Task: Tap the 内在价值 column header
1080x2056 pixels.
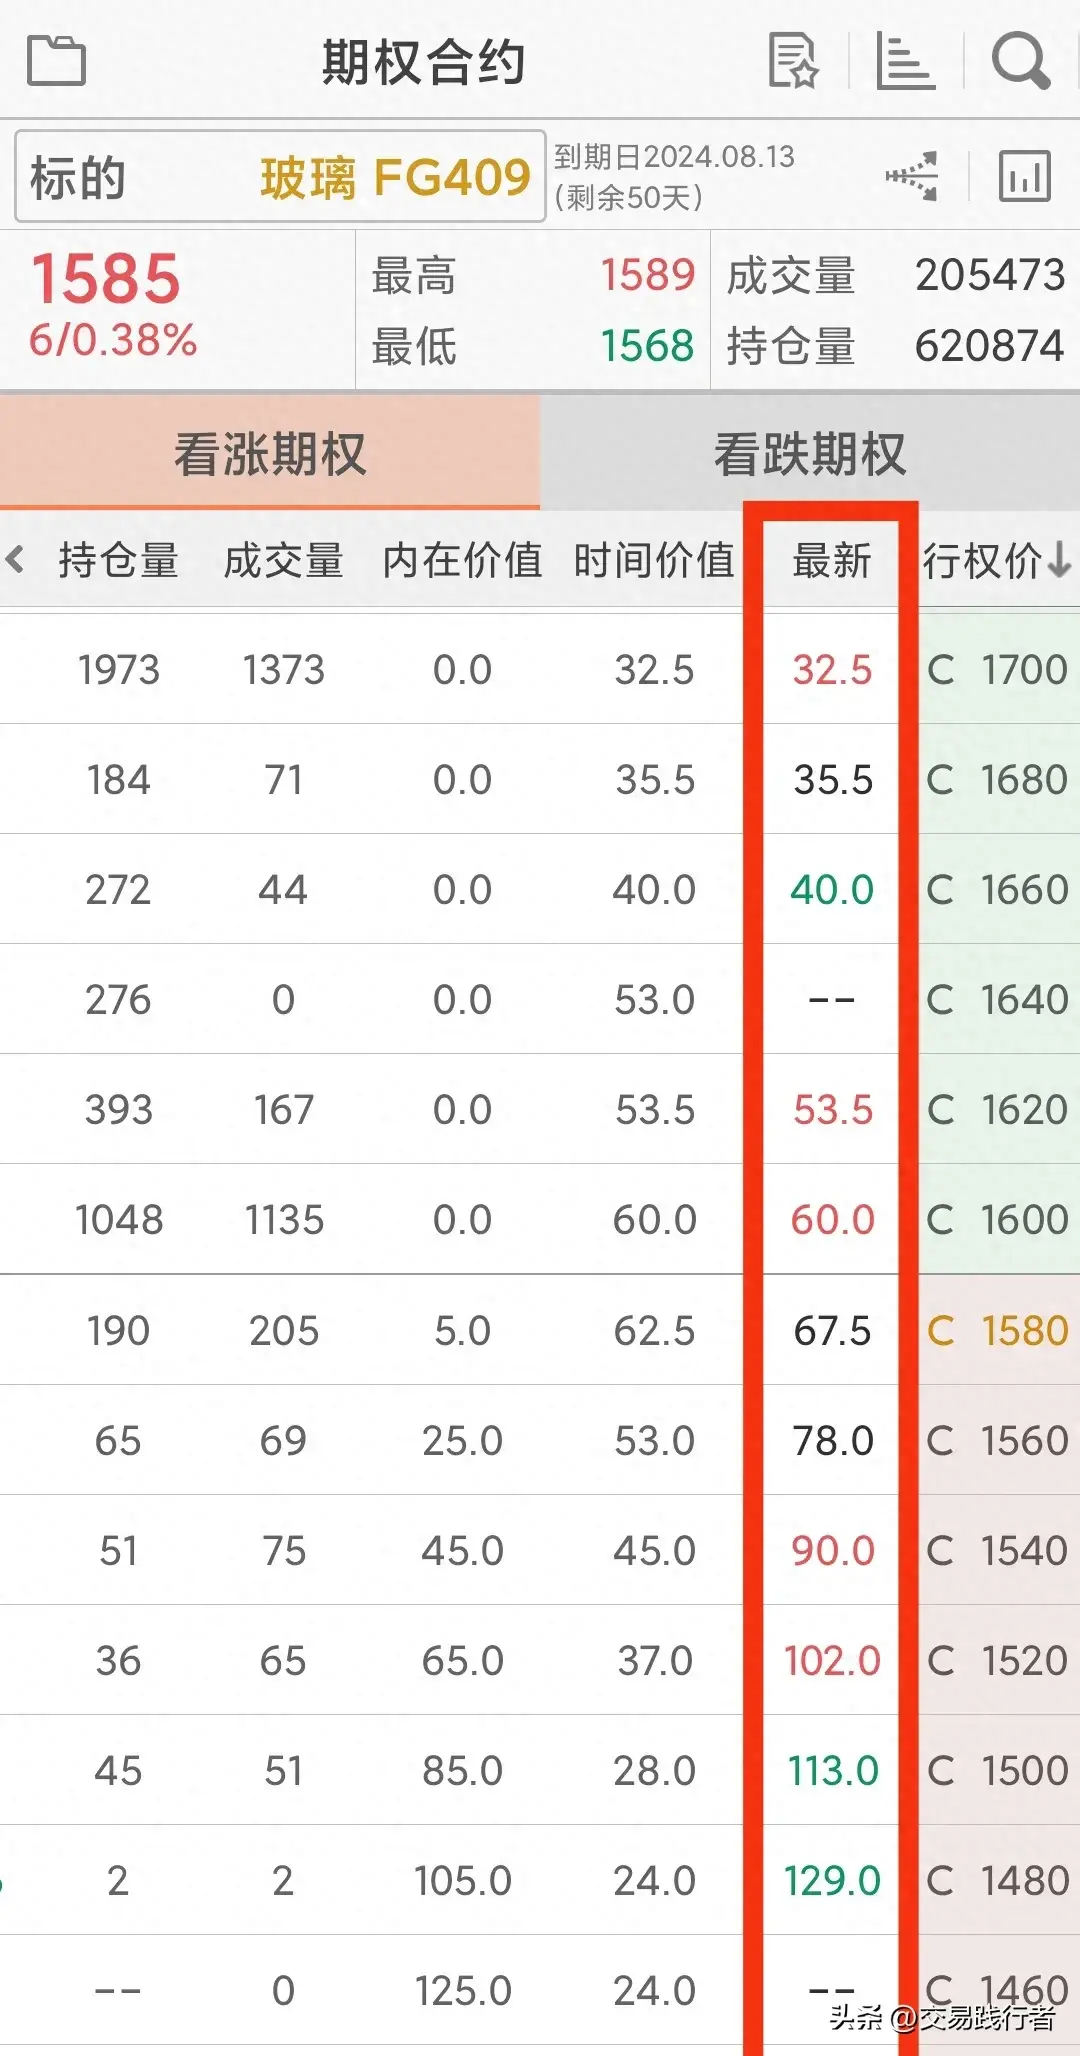Action: click(x=462, y=560)
